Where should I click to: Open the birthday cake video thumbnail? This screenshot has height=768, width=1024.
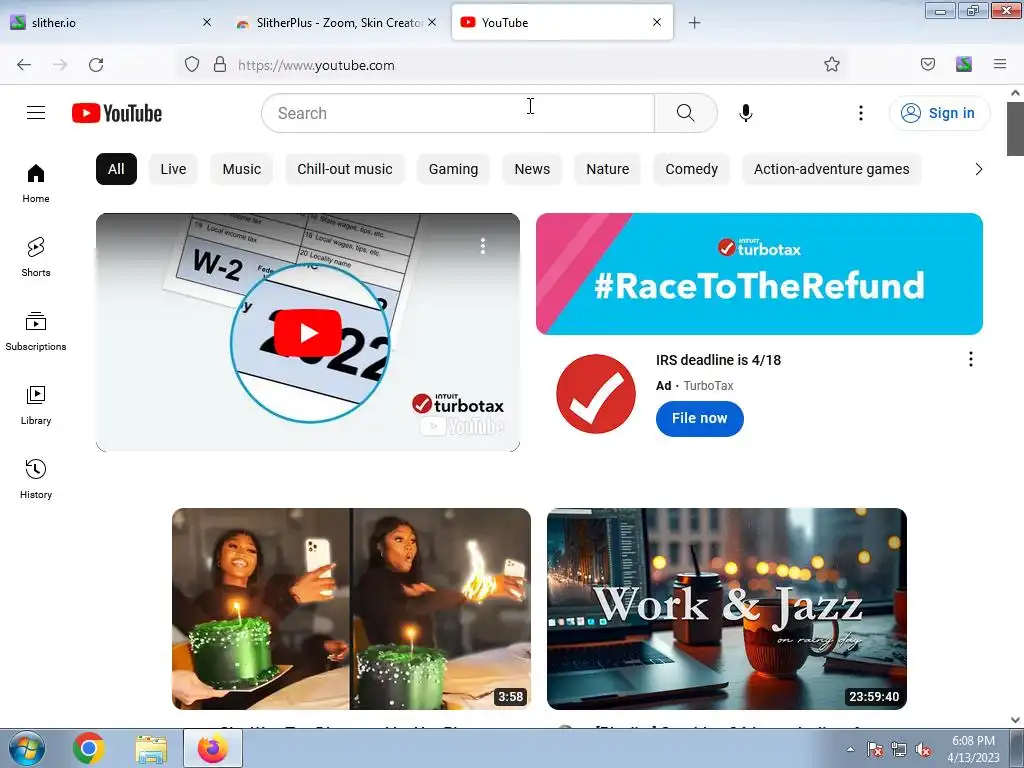[351, 609]
